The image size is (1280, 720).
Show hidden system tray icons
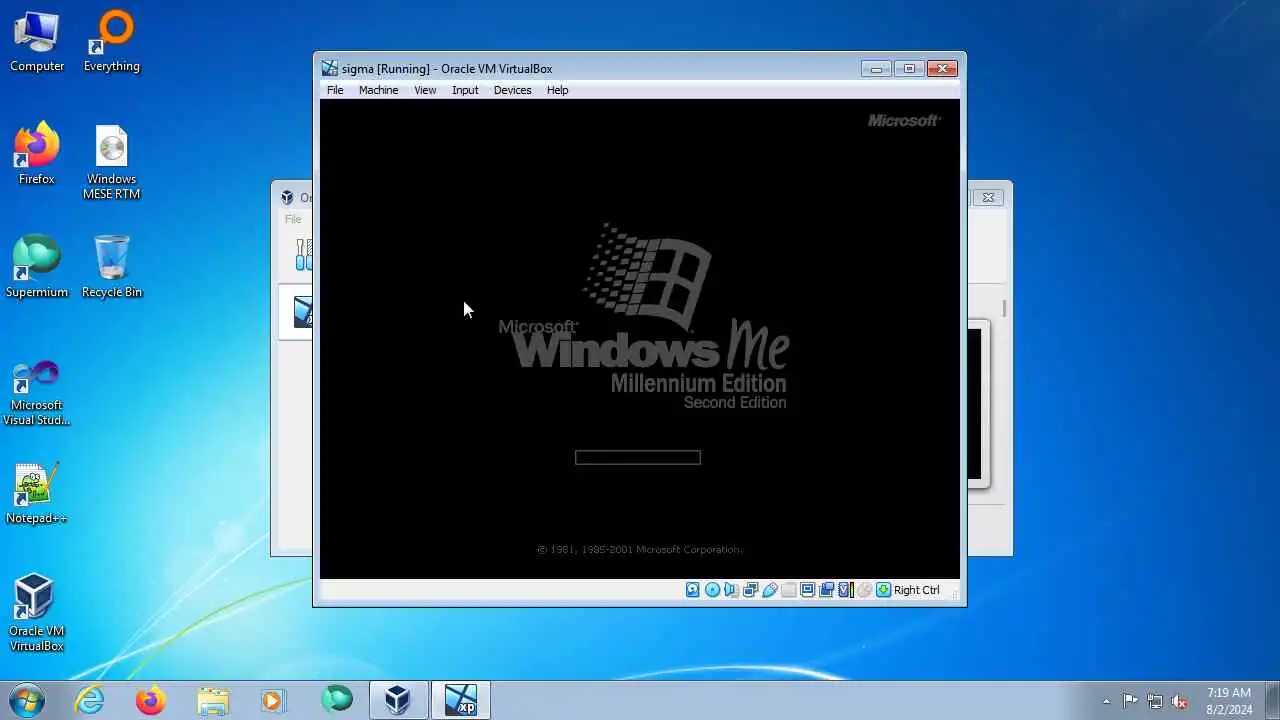(1106, 701)
